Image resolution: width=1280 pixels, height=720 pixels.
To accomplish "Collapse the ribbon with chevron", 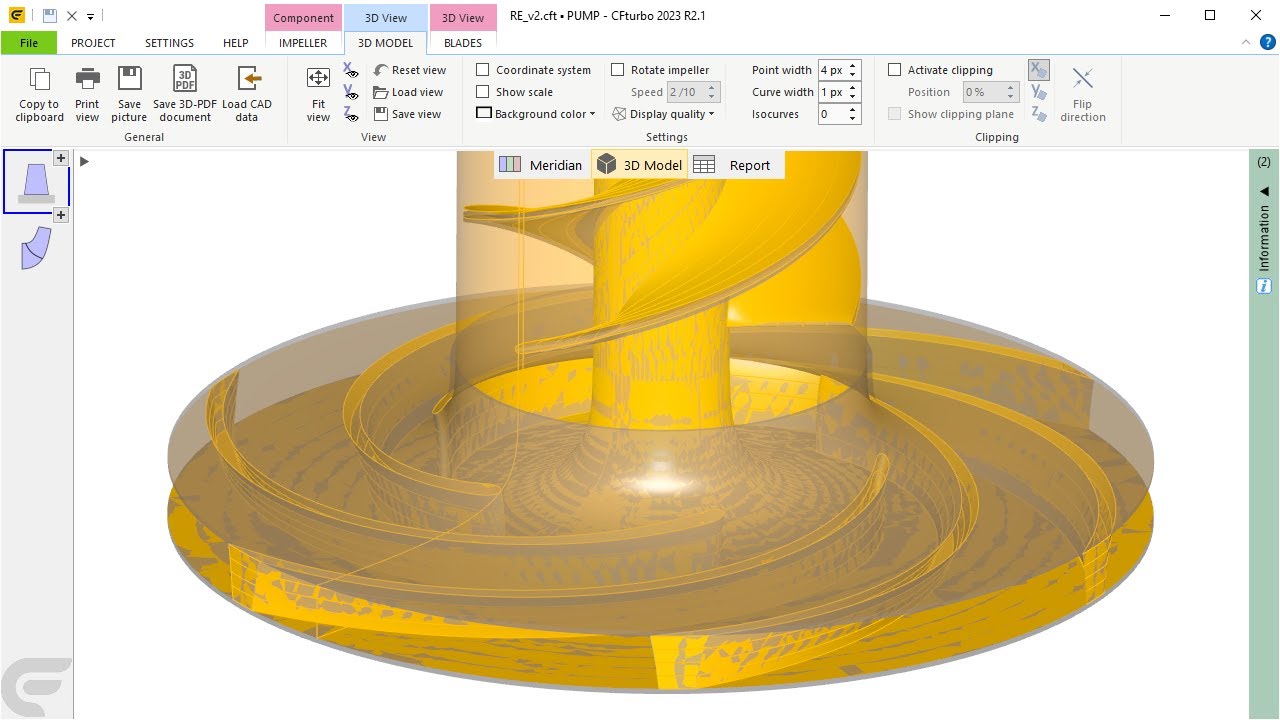I will click(x=1246, y=42).
